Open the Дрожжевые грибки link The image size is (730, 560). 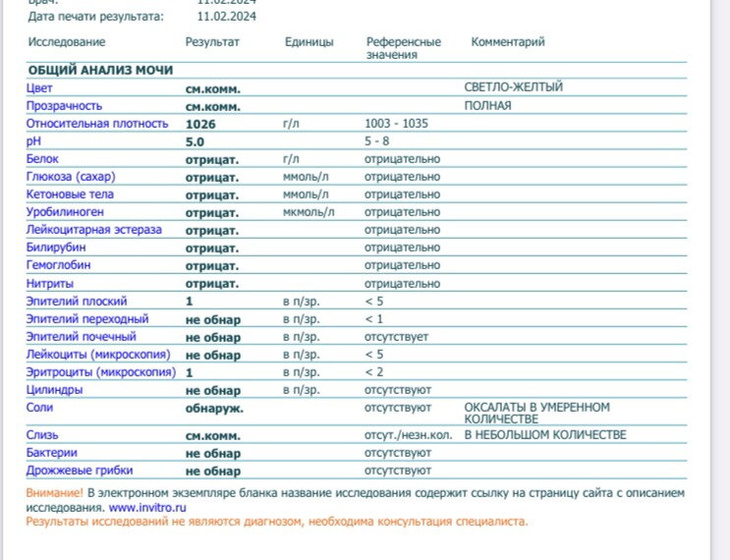pos(79,470)
